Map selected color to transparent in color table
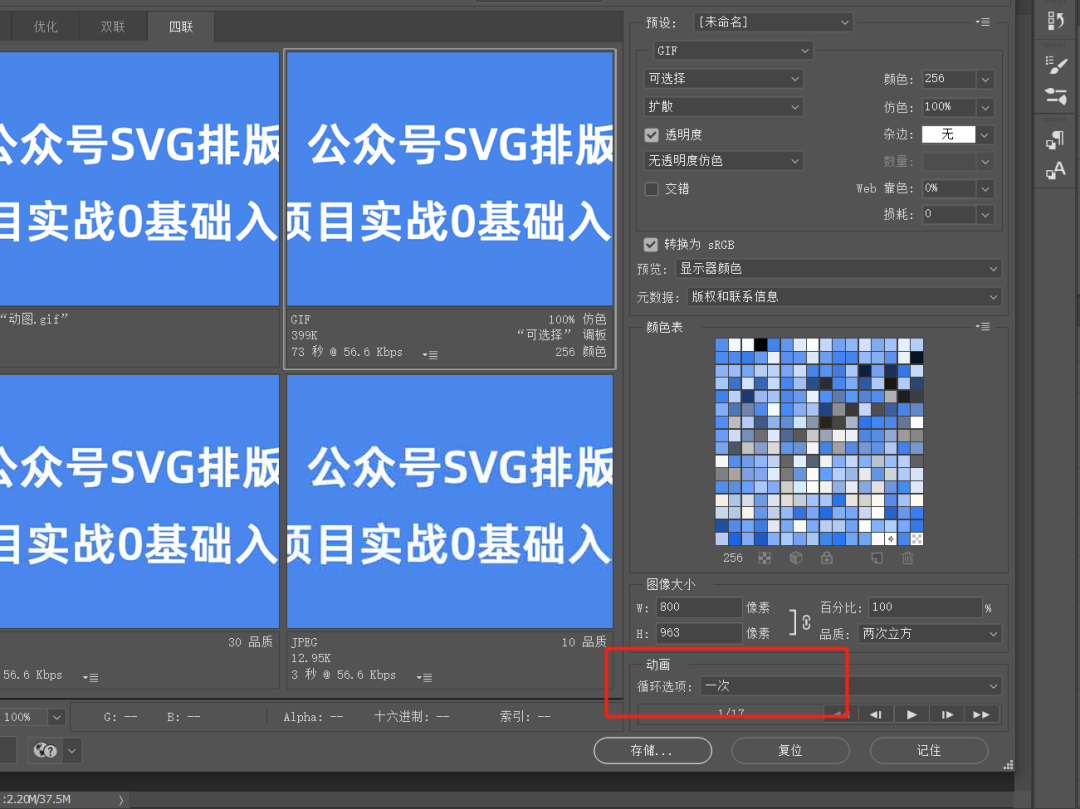Viewport: 1080px width, 809px height. pyautogui.click(x=766, y=558)
